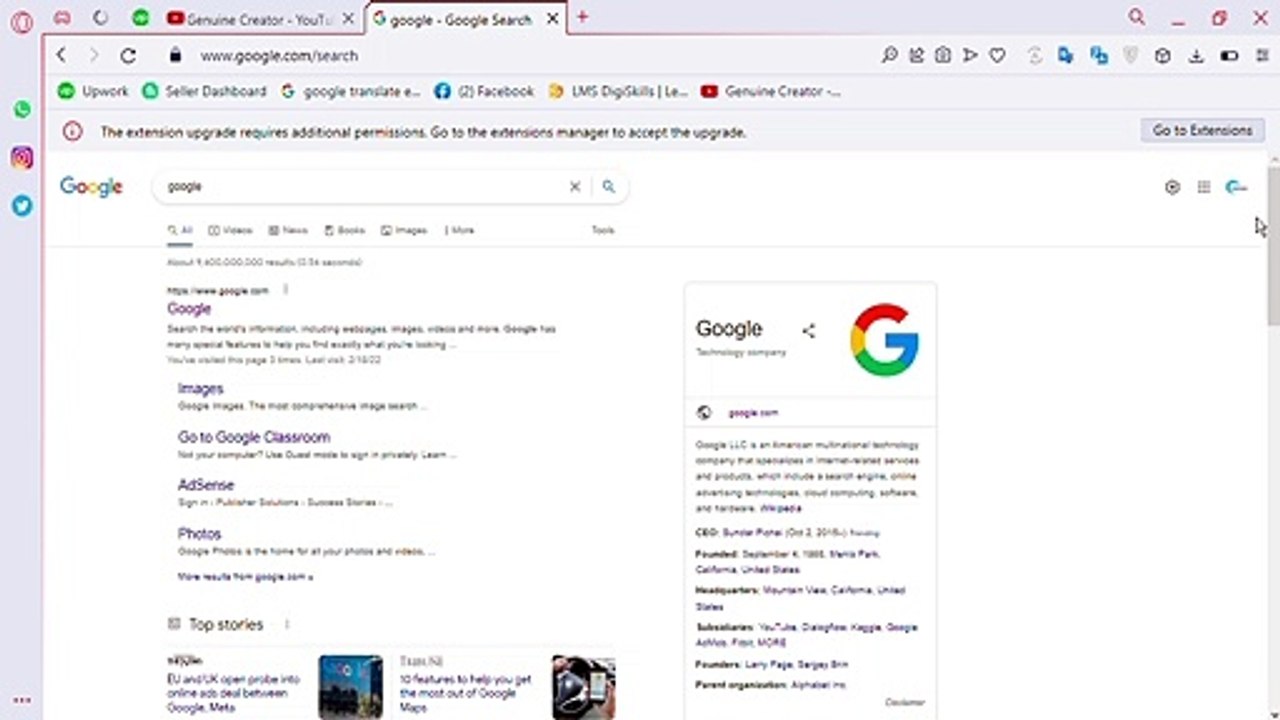This screenshot has width=1280, height=720.
Task: Open the Photos sitelink
Action: 199,534
